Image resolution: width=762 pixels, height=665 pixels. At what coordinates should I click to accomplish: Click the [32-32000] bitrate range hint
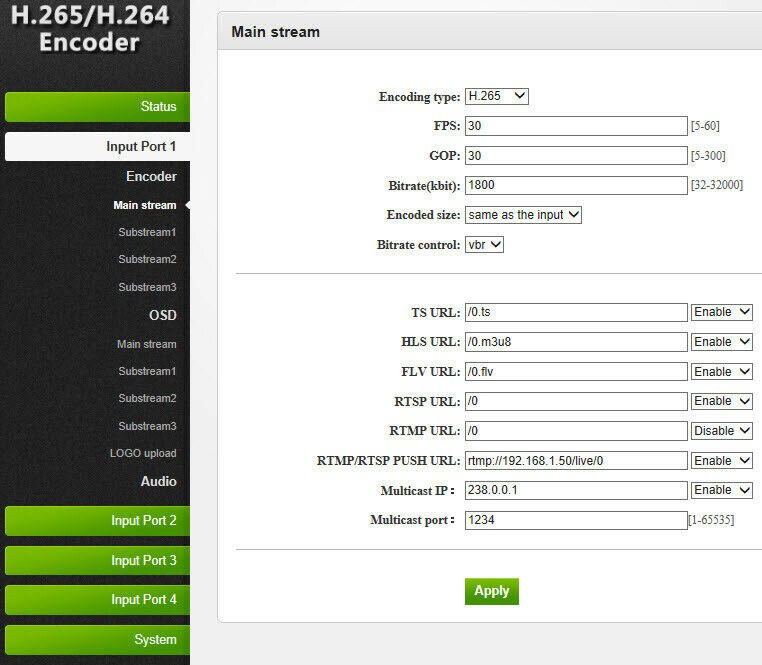pos(717,185)
